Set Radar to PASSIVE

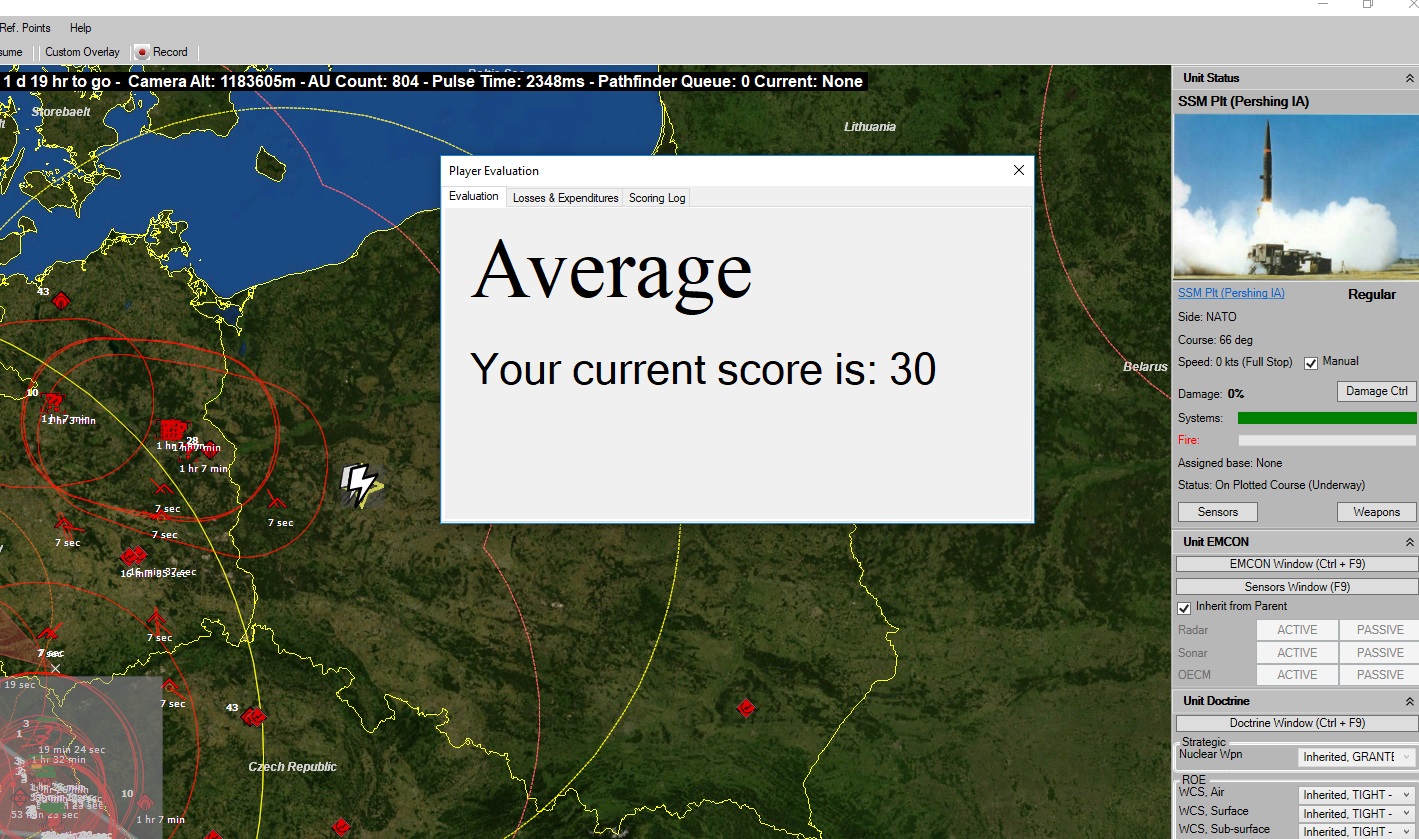coord(1380,630)
